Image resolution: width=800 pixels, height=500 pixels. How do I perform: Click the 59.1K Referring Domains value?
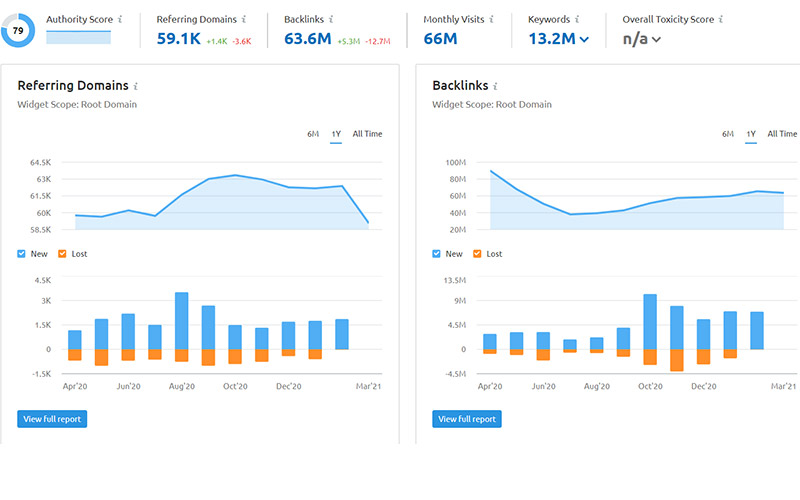tap(178, 39)
